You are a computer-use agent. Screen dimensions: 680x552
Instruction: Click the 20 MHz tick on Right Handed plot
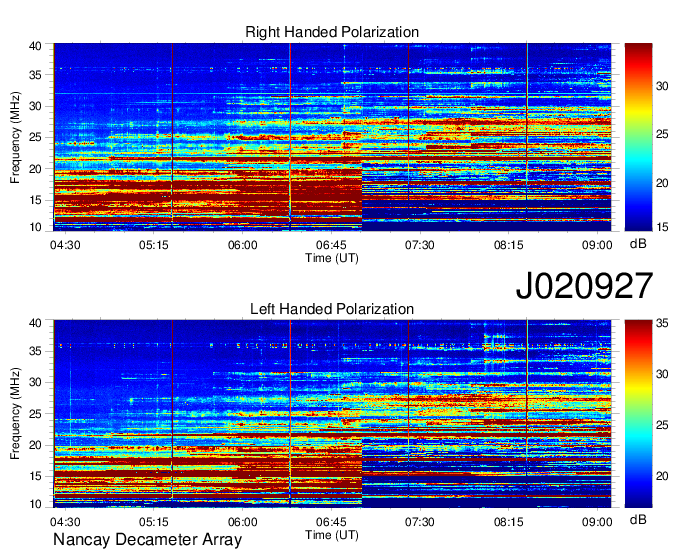(35, 169)
